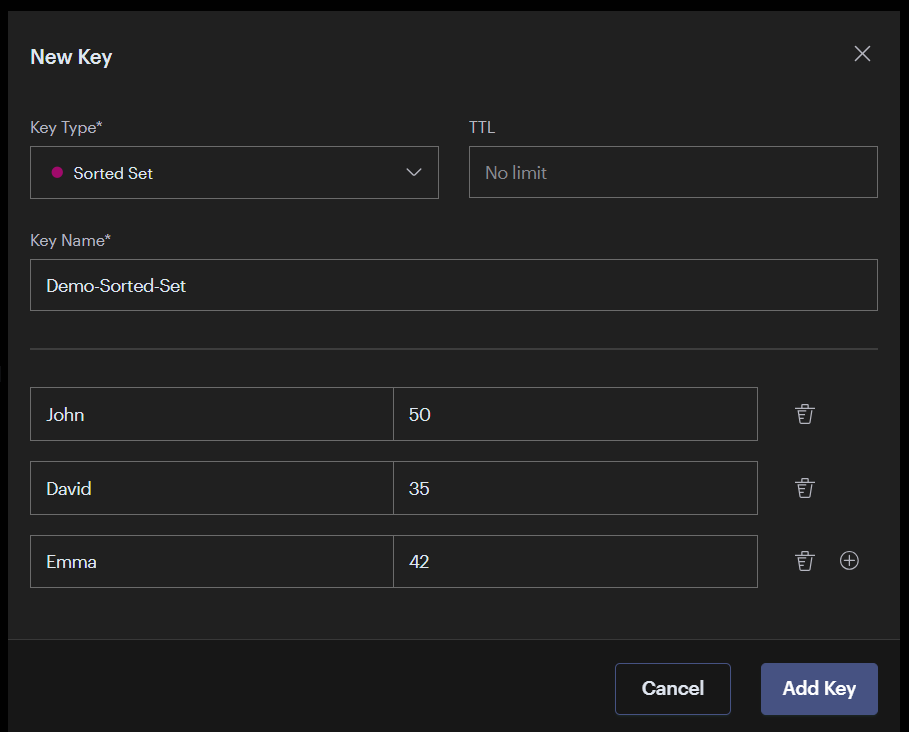The image size is (909, 732).
Task: Click the pink Sorted Set type indicator dot
Action: point(56,172)
